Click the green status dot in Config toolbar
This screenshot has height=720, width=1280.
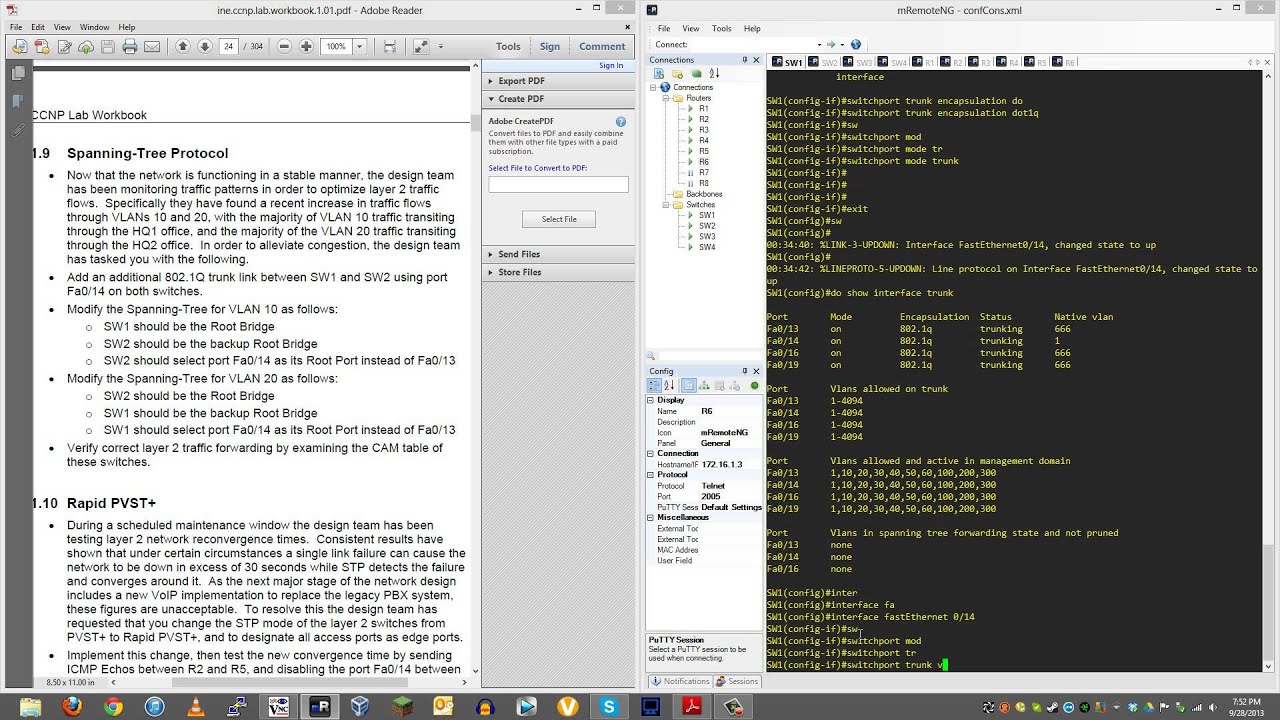coord(755,385)
